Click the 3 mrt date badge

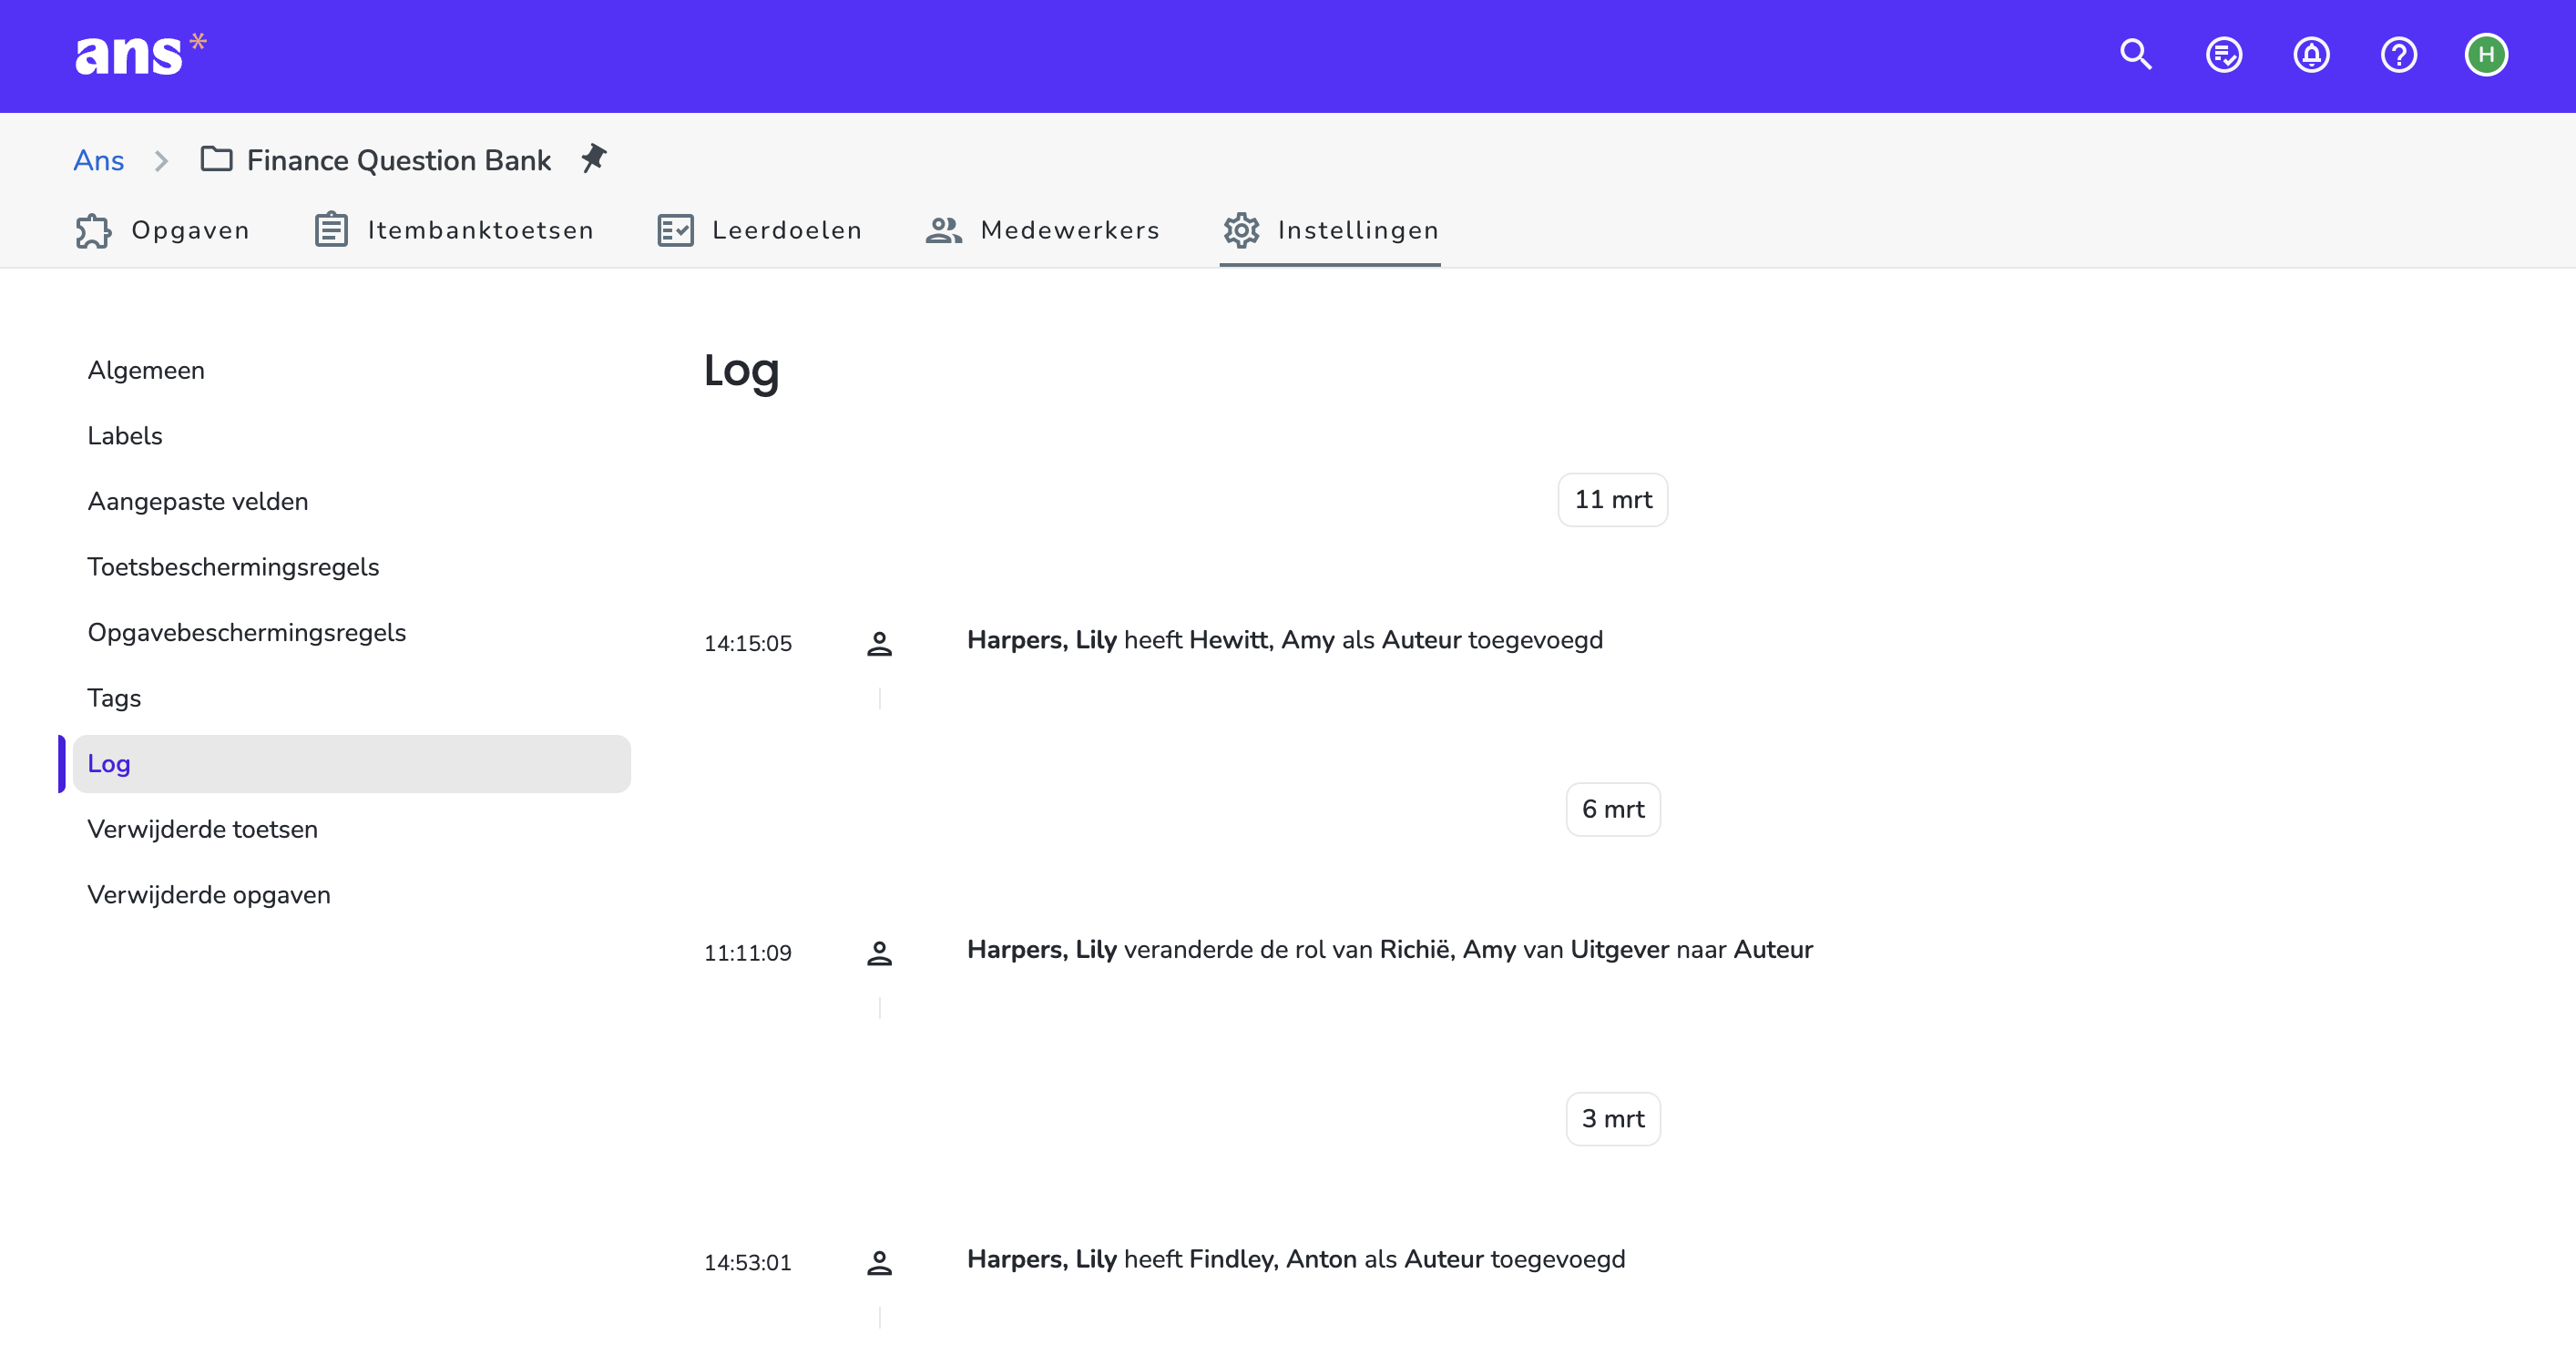[x=1613, y=1119]
